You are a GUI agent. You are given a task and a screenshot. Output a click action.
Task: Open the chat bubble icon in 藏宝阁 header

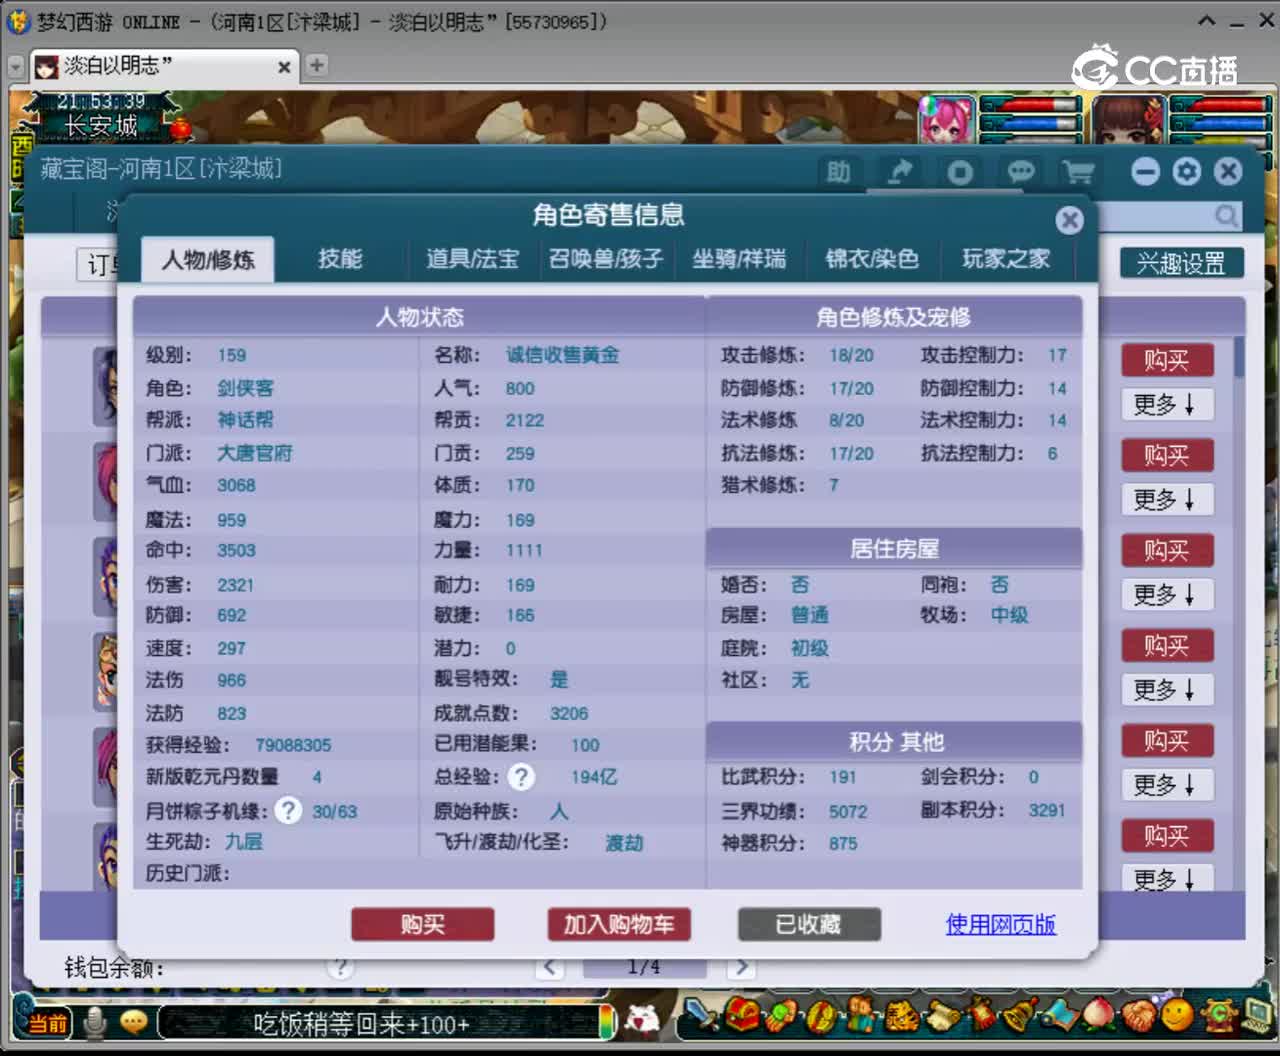(1020, 172)
